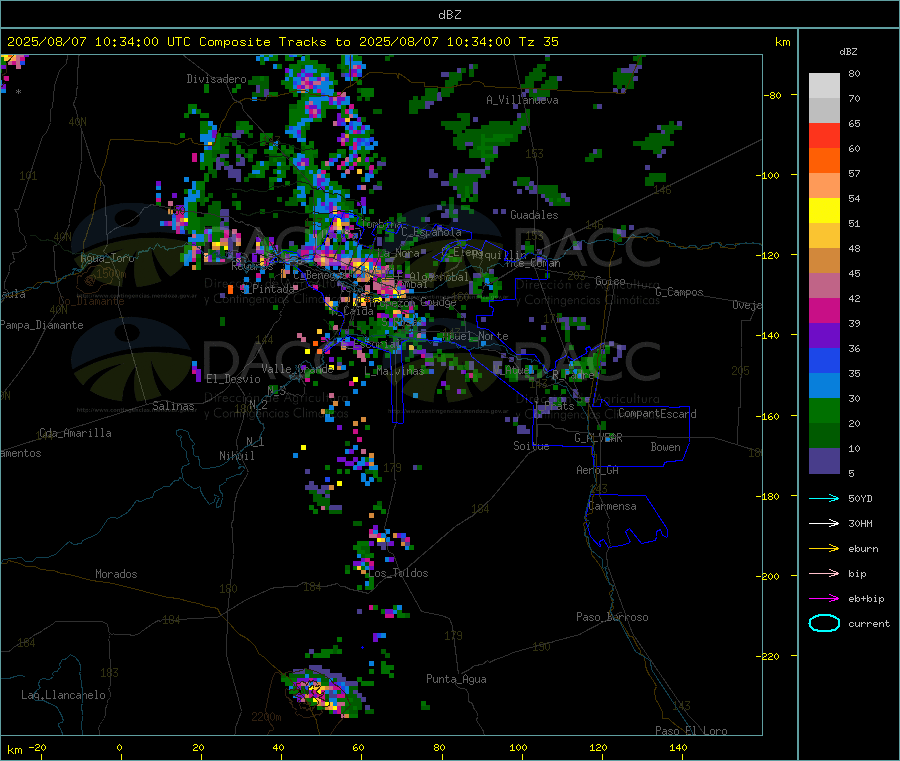Screen dimensions: 900x761
Task: Click the timestamp header text '2025/08/07 10:34:00 UTC'
Action: pyautogui.click(x=99, y=42)
